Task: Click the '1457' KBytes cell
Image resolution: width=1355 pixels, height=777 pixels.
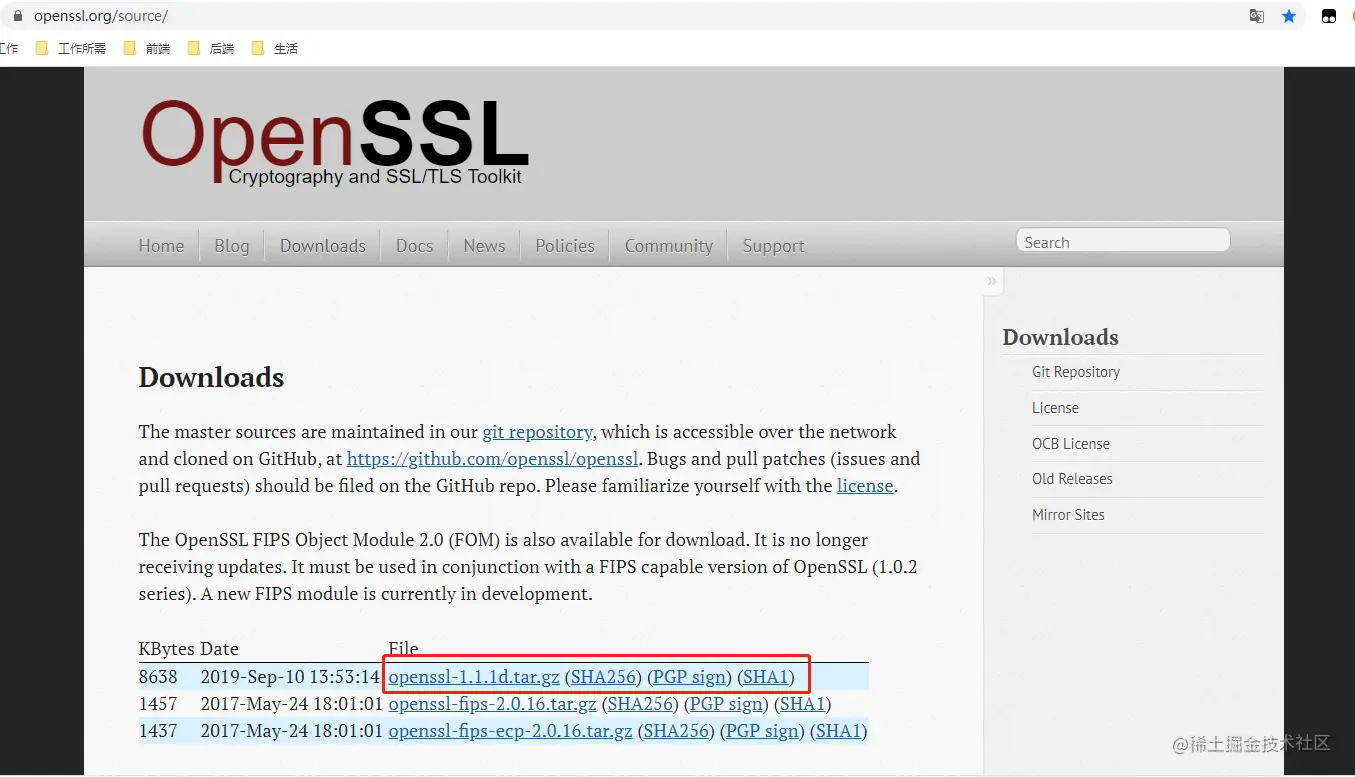Action: (x=158, y=704)
